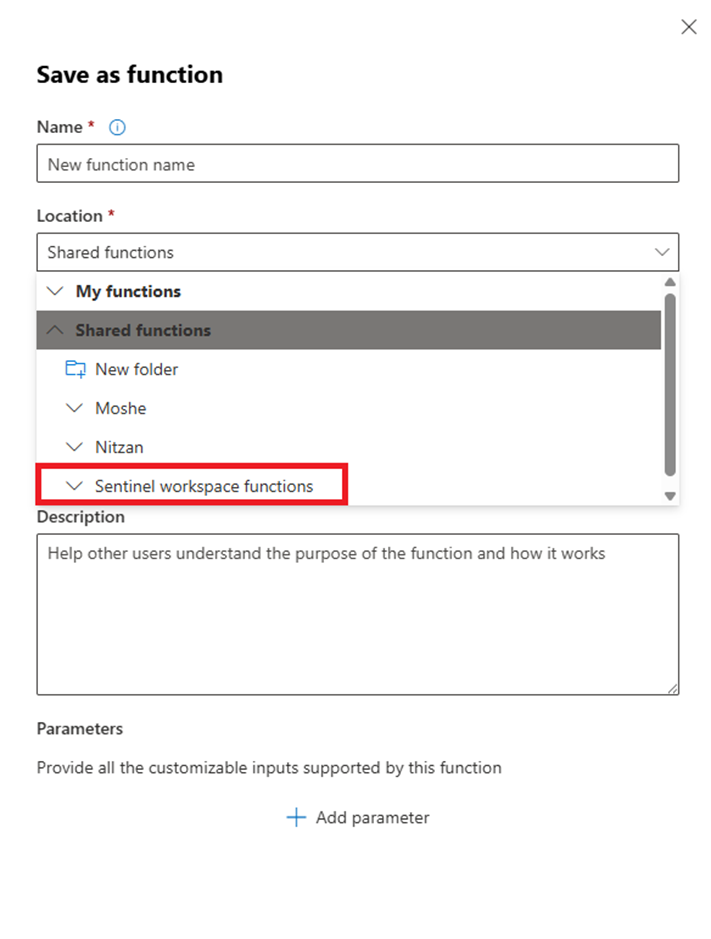Select the Moshe folder entry
Image resolution: width=711 pixels, height=939 pixels.
120,408
